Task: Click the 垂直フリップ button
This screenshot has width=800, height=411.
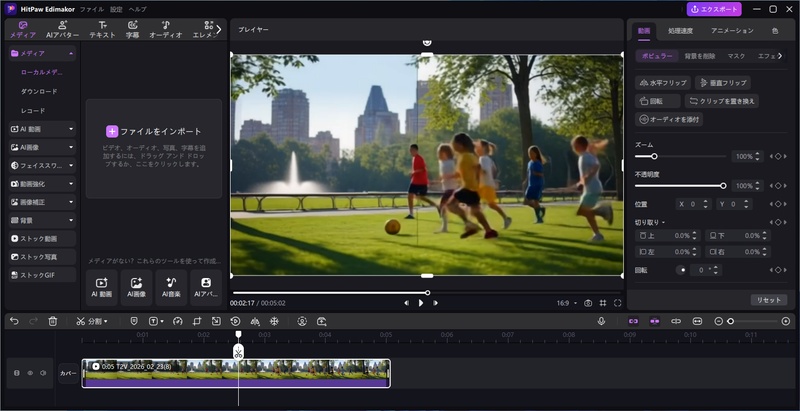Action: (723, 83)
